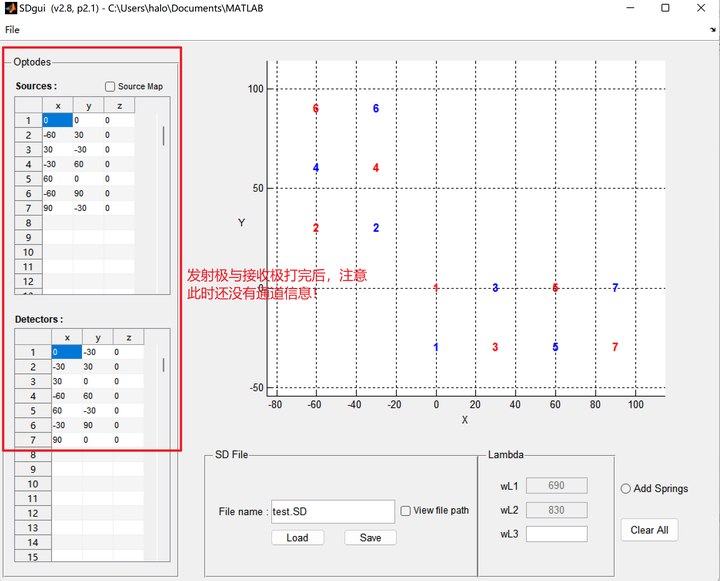Select the Add Springs radio button
Image resolution: width=720 pixels, height=581 pixels.
click(x=625, y=489)
